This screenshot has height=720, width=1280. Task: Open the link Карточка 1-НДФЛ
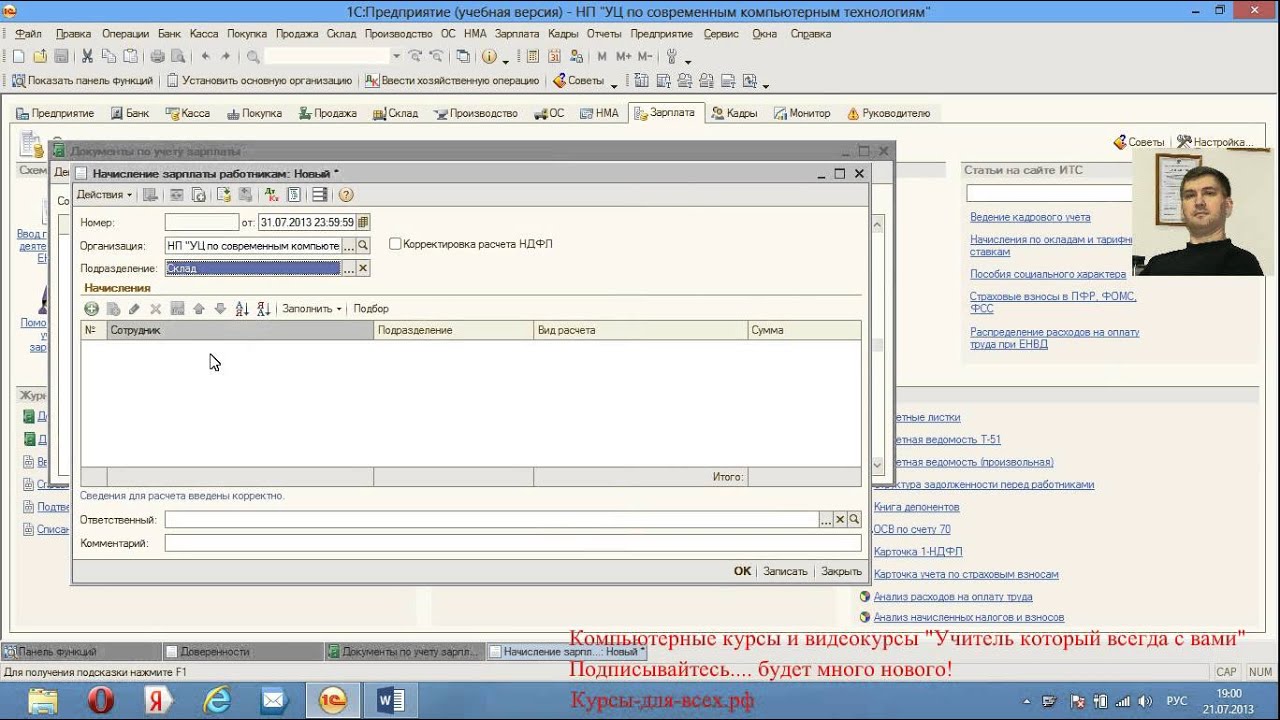point(918,552)
